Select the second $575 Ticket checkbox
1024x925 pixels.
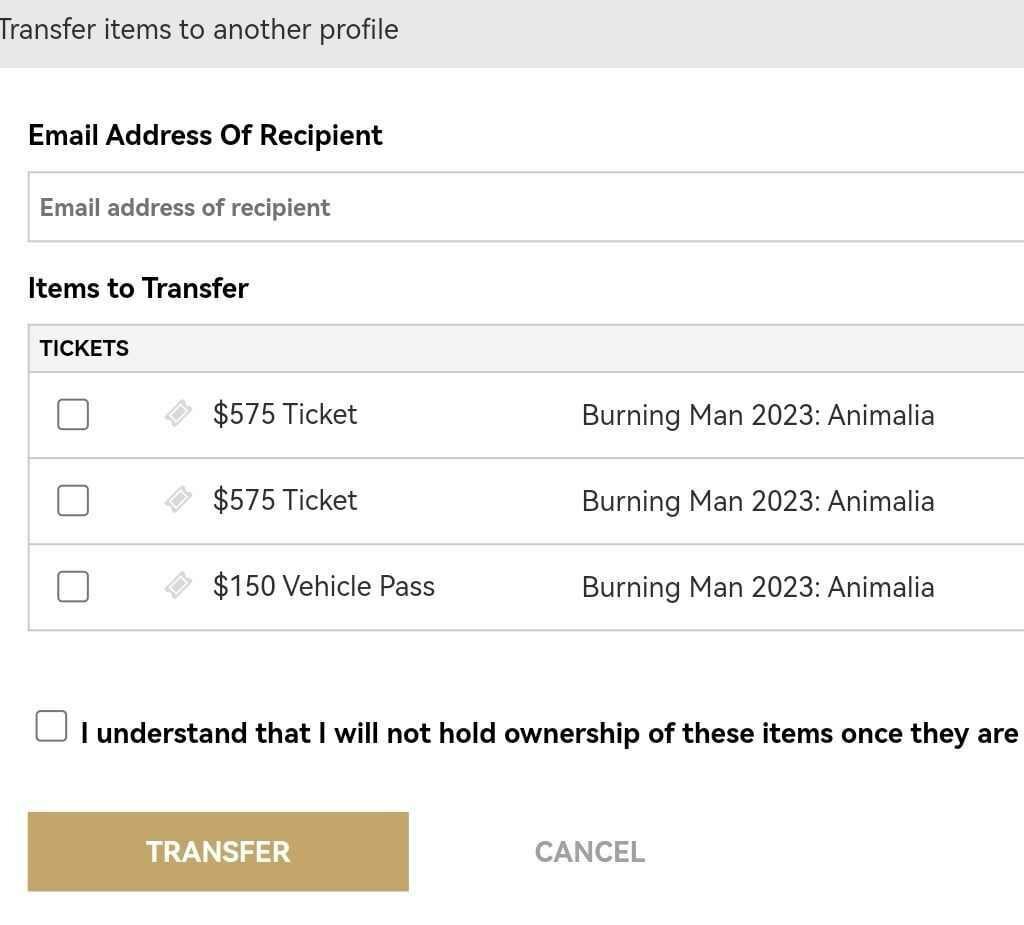click(x=73, y=500)
